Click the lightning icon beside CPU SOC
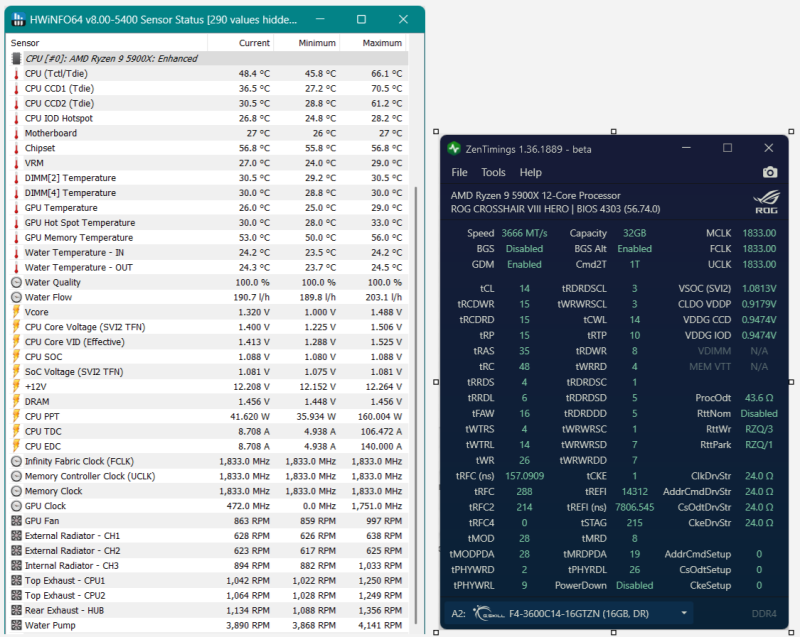 pos(16,357)
